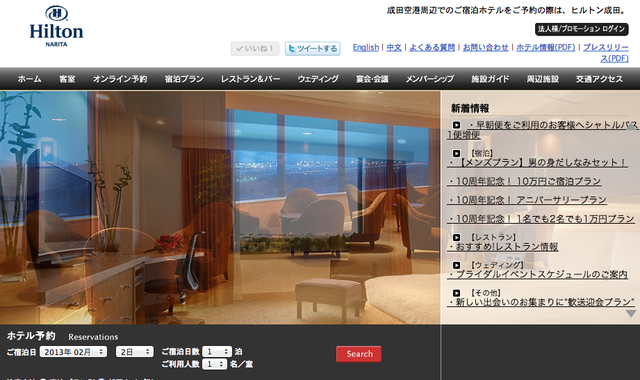Click the news panel scroll-down arrow
Viewport: 640px width, 380px height.
point(631,313)
